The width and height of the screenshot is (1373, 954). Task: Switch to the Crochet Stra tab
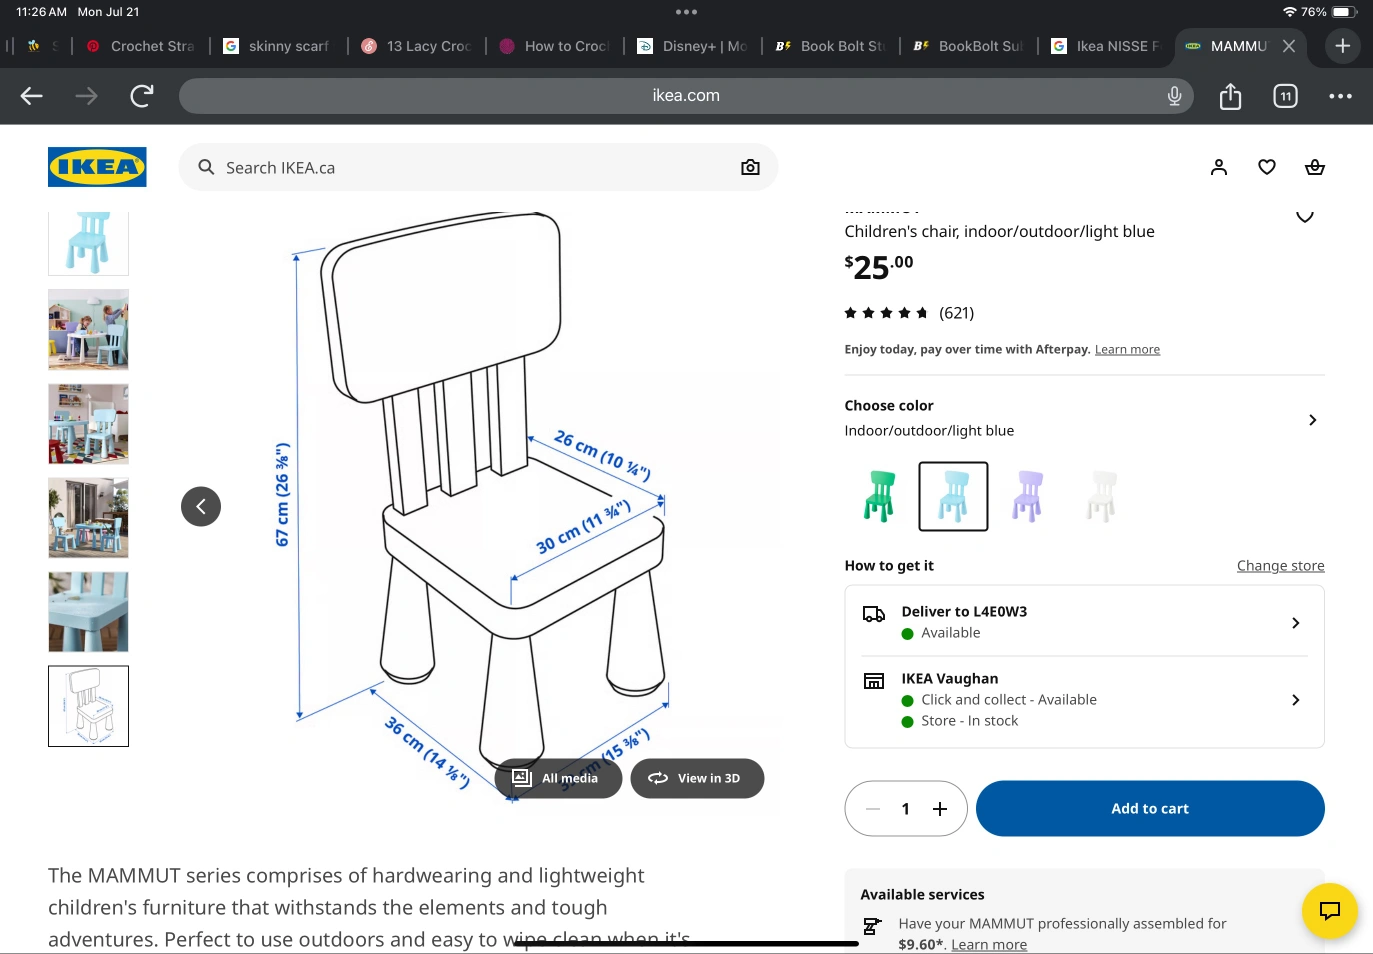[141, 46]
